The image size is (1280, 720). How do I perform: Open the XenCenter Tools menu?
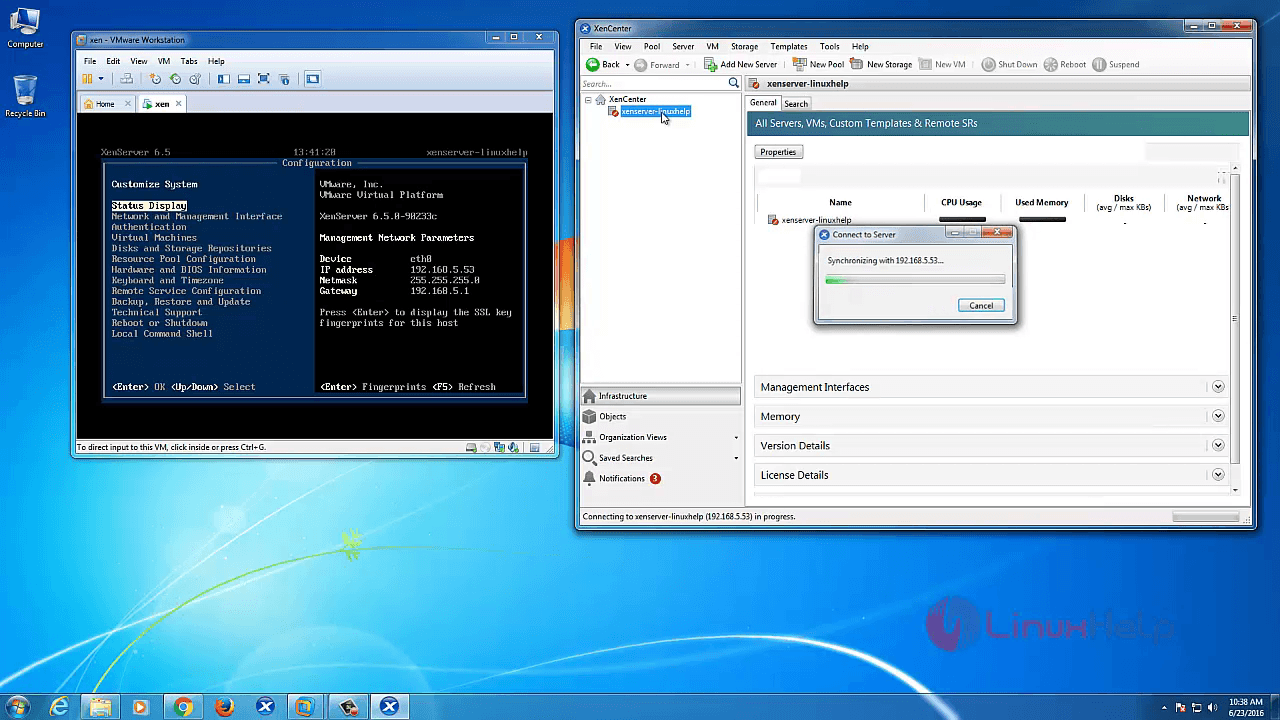pos(830,46)
